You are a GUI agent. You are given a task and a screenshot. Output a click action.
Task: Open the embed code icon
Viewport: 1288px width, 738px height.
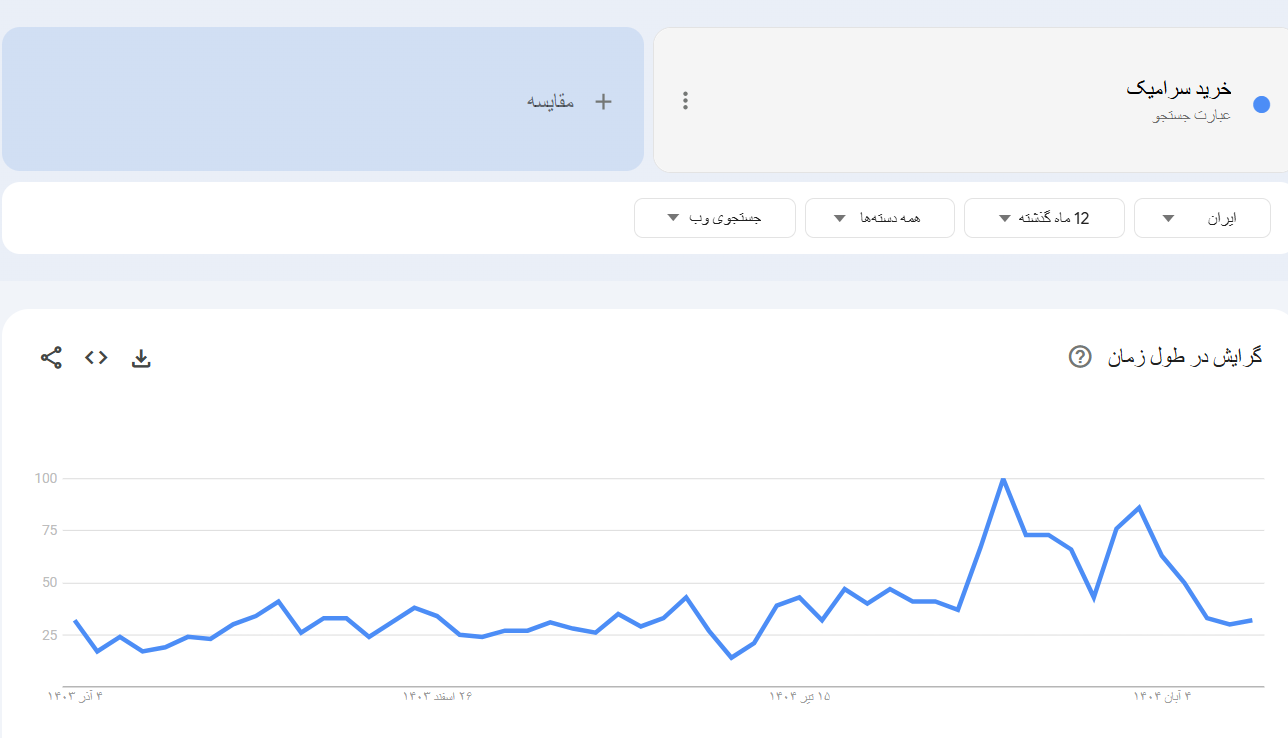[96, 358]
